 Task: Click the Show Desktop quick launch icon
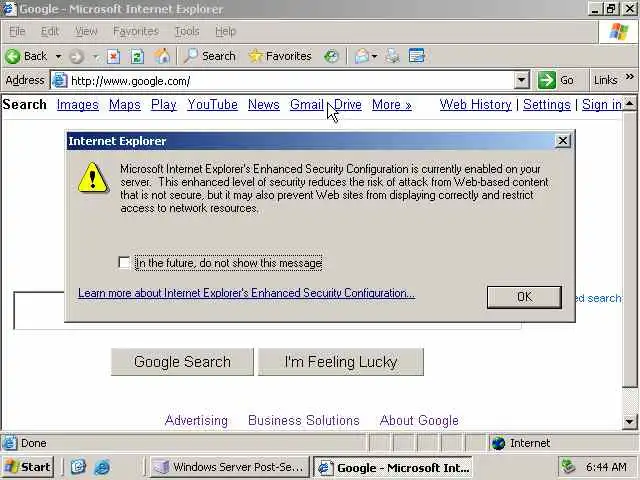tap(78, 467)
